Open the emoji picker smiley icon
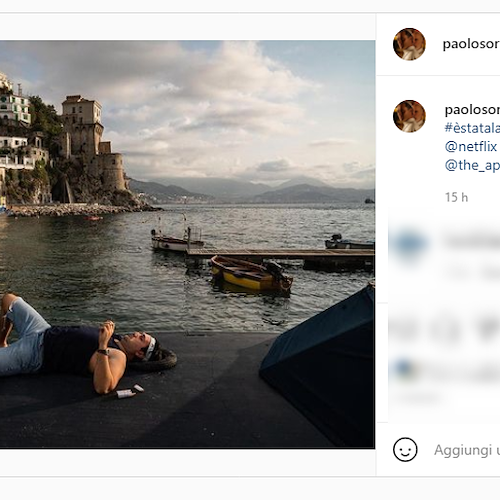The width and height of the screenshot is (500, 500). click(x=405, y=450)
